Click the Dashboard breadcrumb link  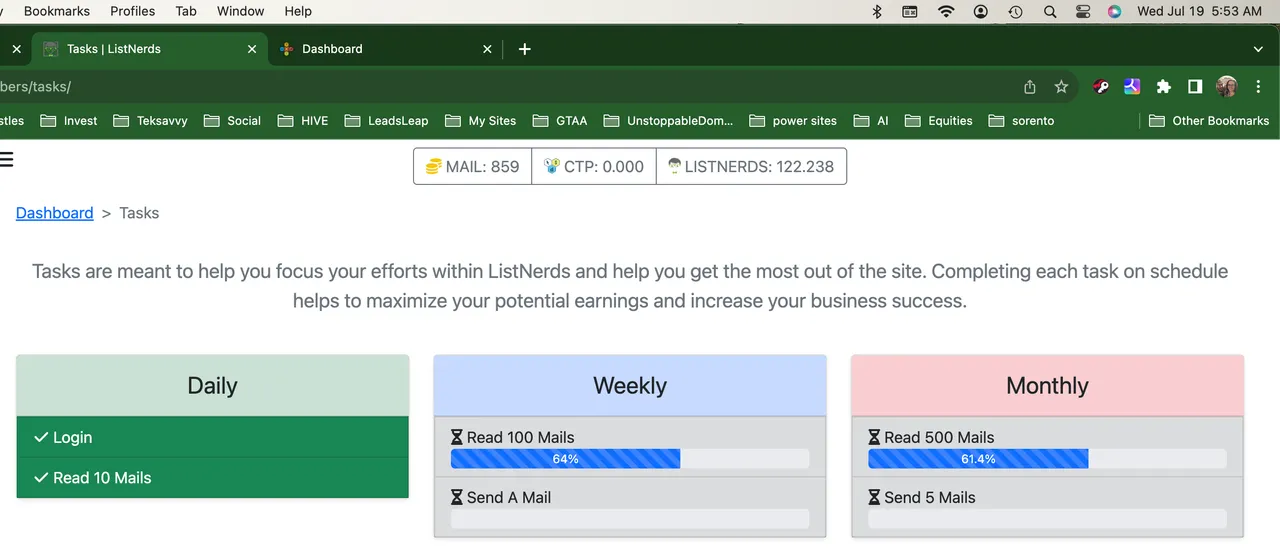coord(54,213)
